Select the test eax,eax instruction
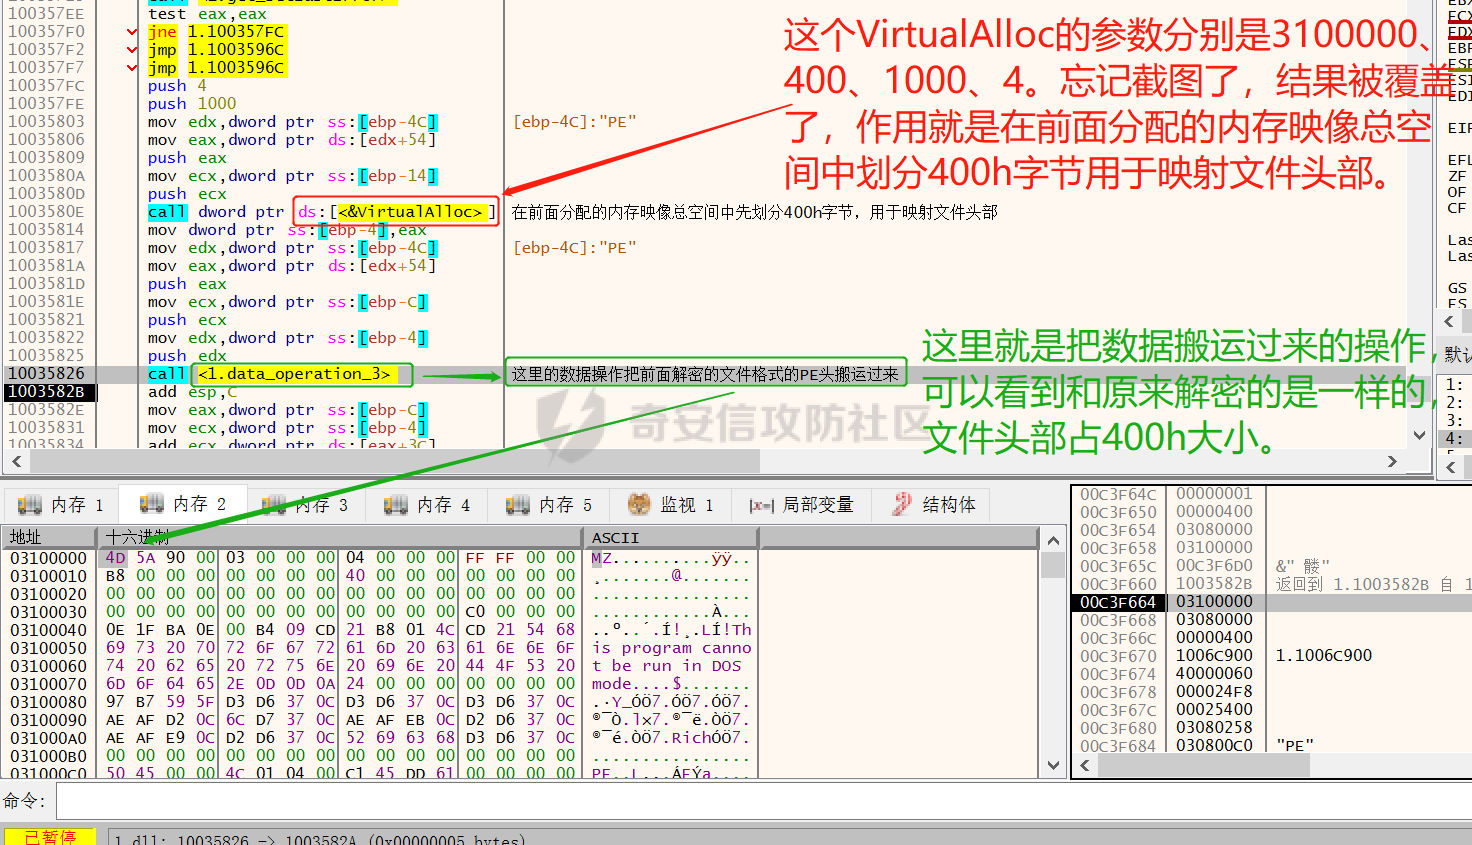 207,14
